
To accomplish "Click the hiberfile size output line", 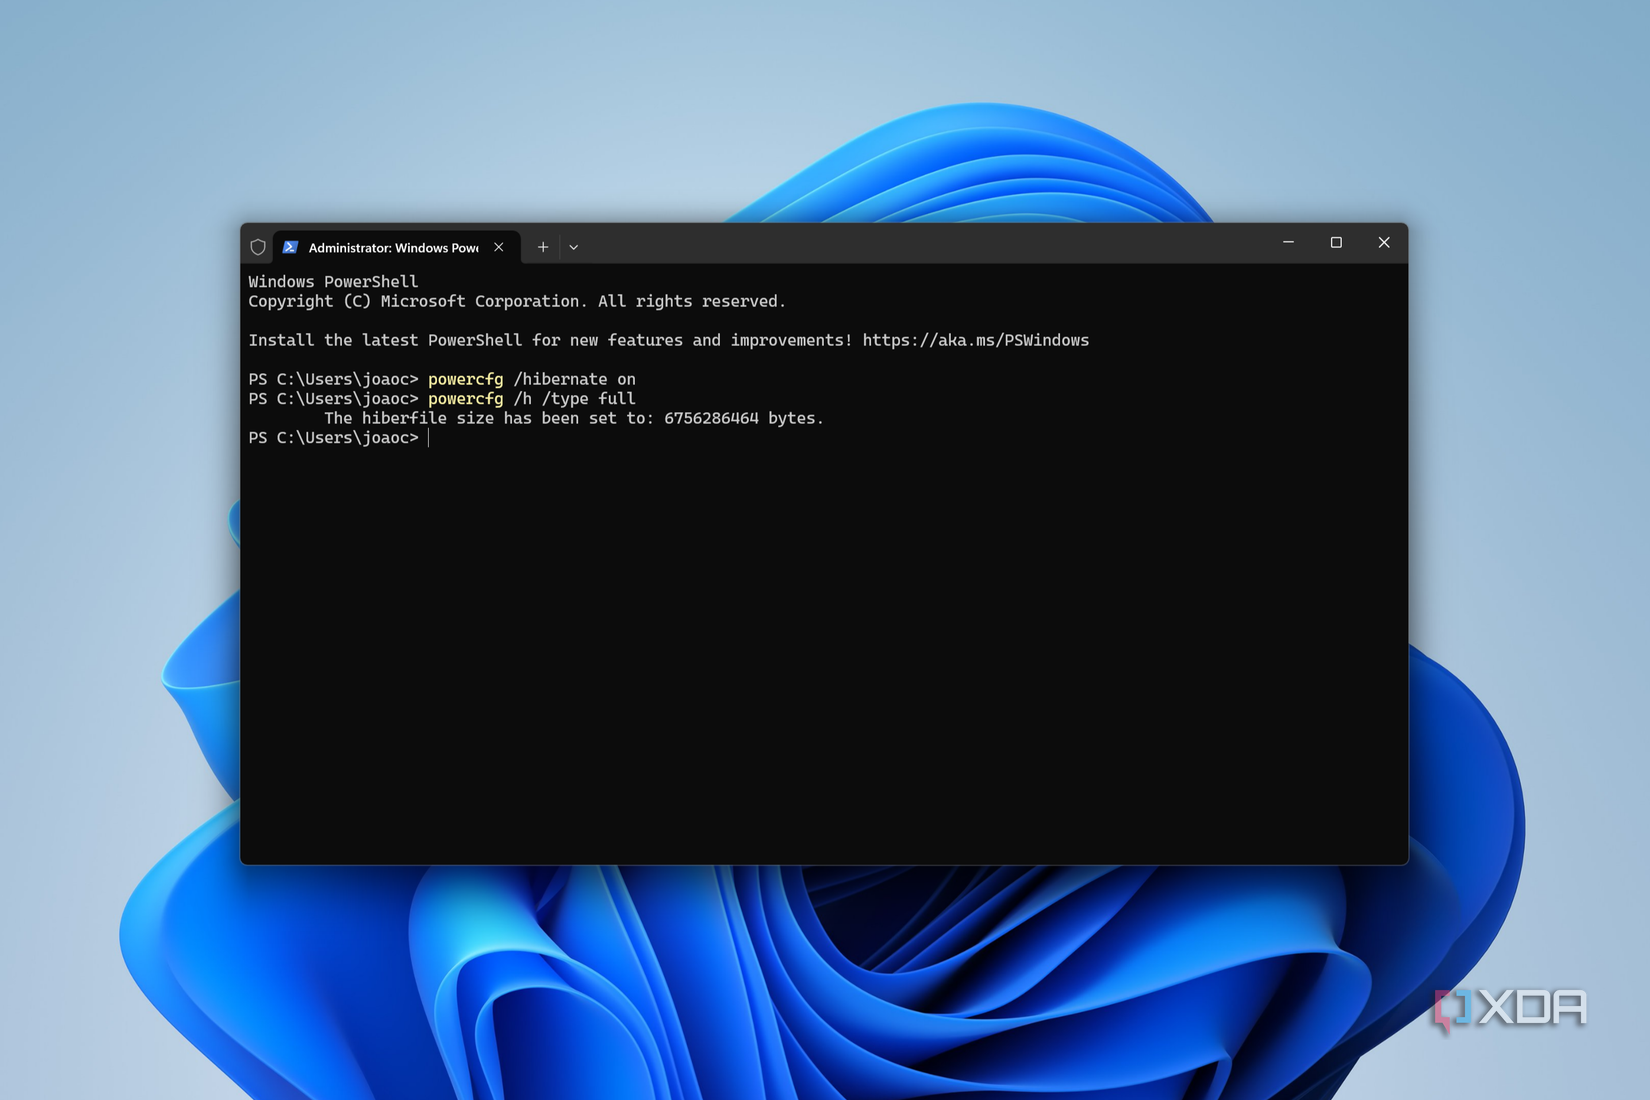I will pos(574,418).
